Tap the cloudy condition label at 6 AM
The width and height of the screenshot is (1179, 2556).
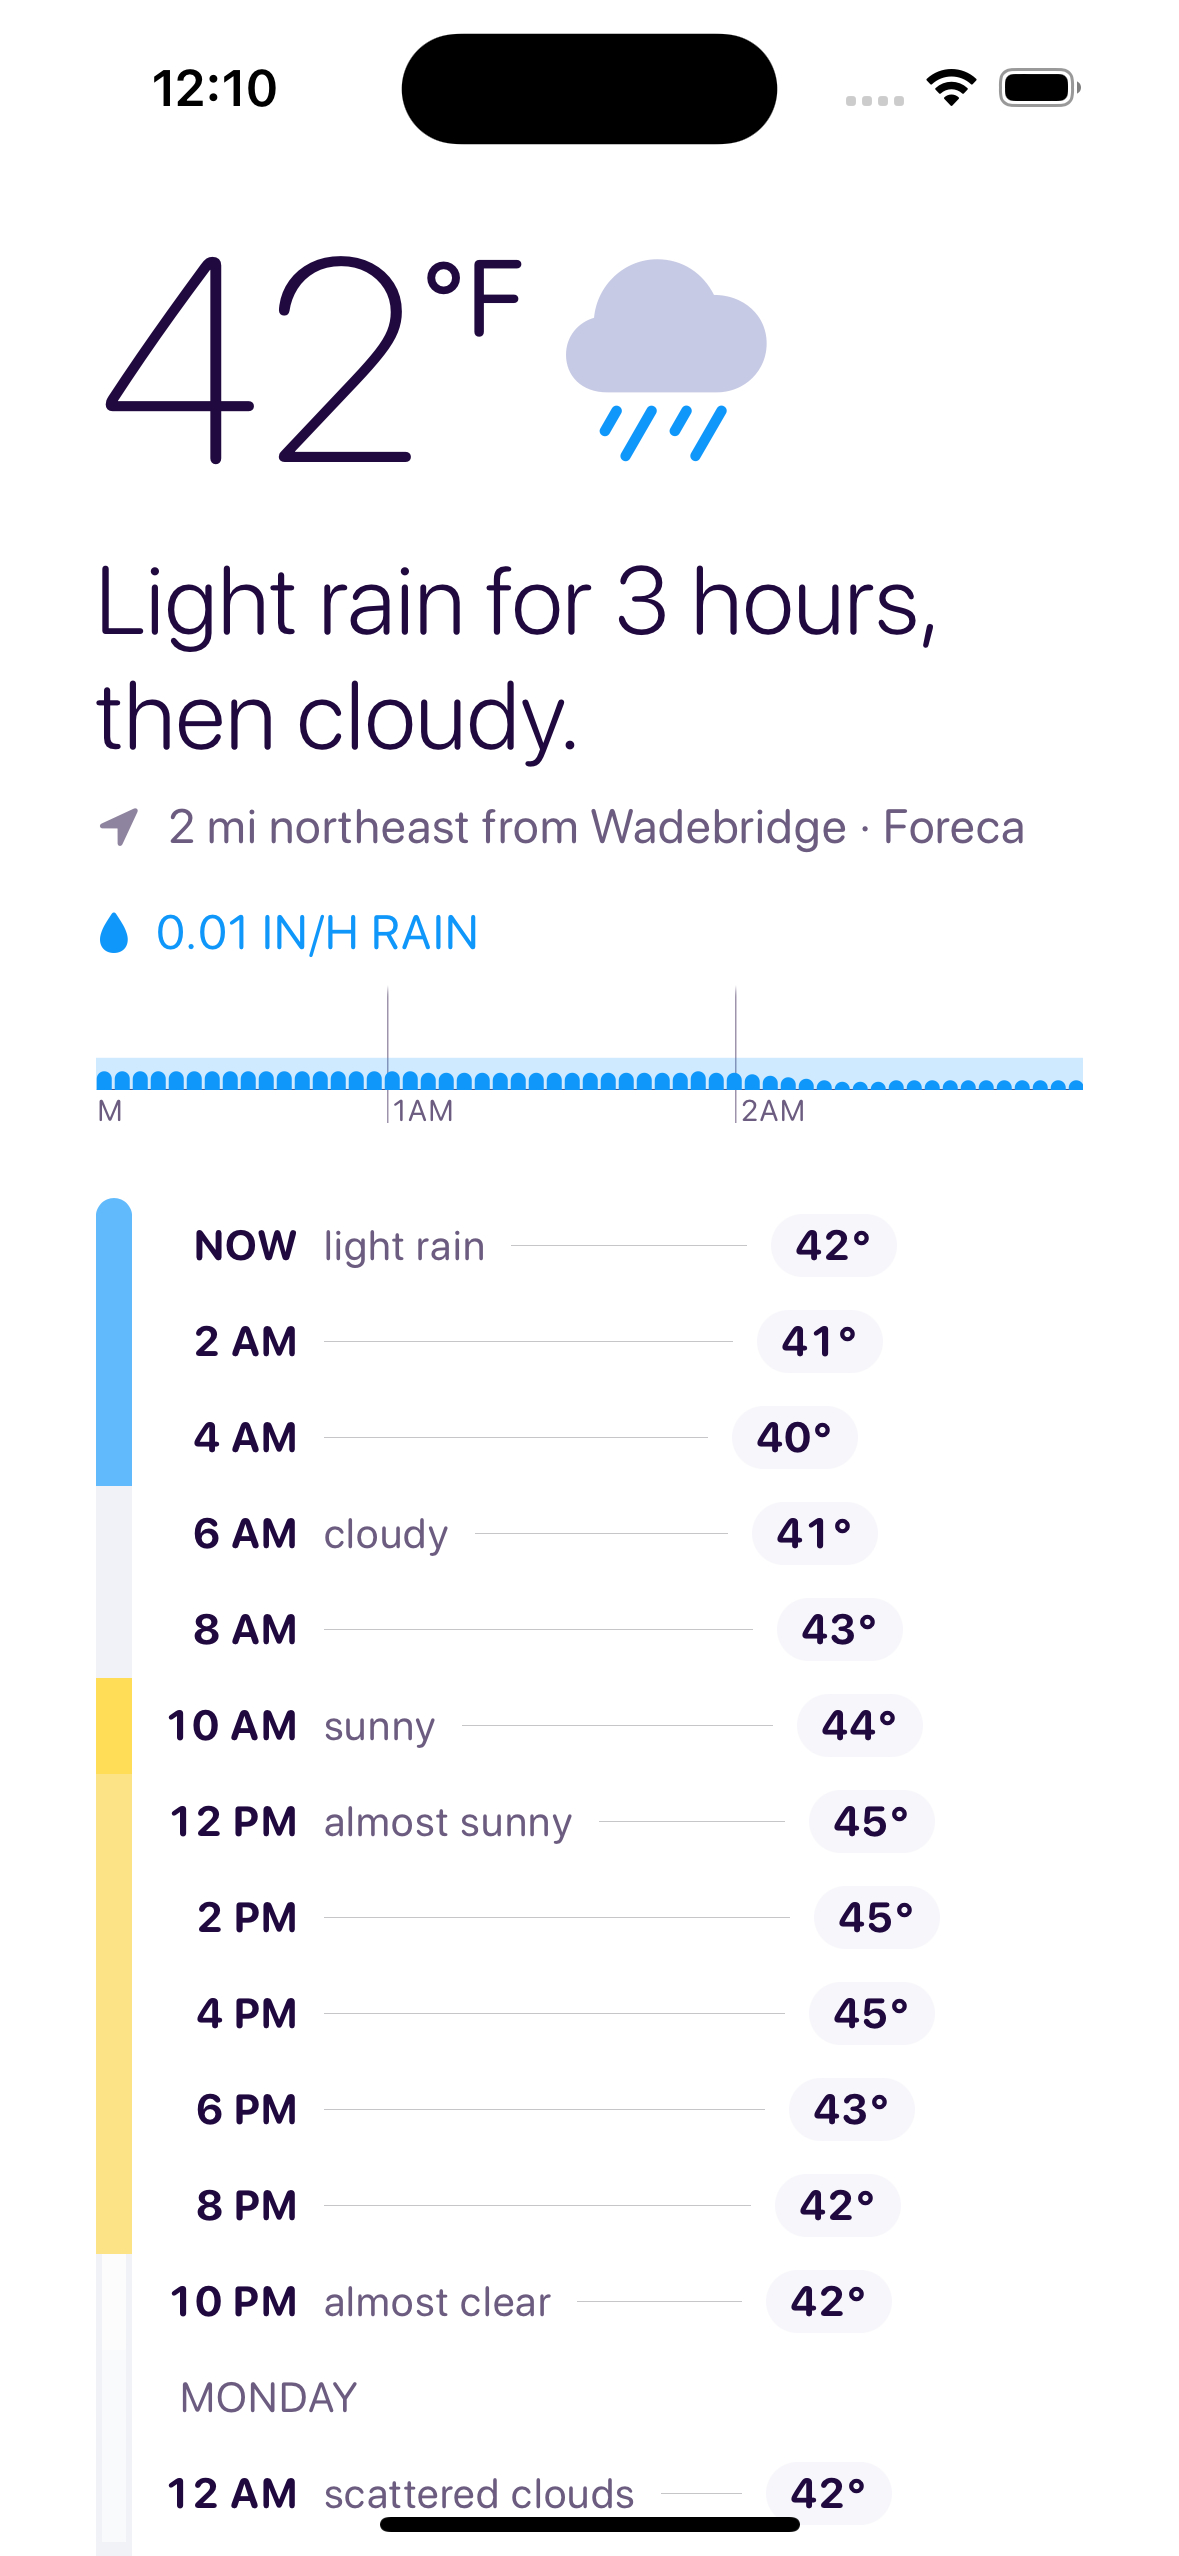[x=386, y=1533]
